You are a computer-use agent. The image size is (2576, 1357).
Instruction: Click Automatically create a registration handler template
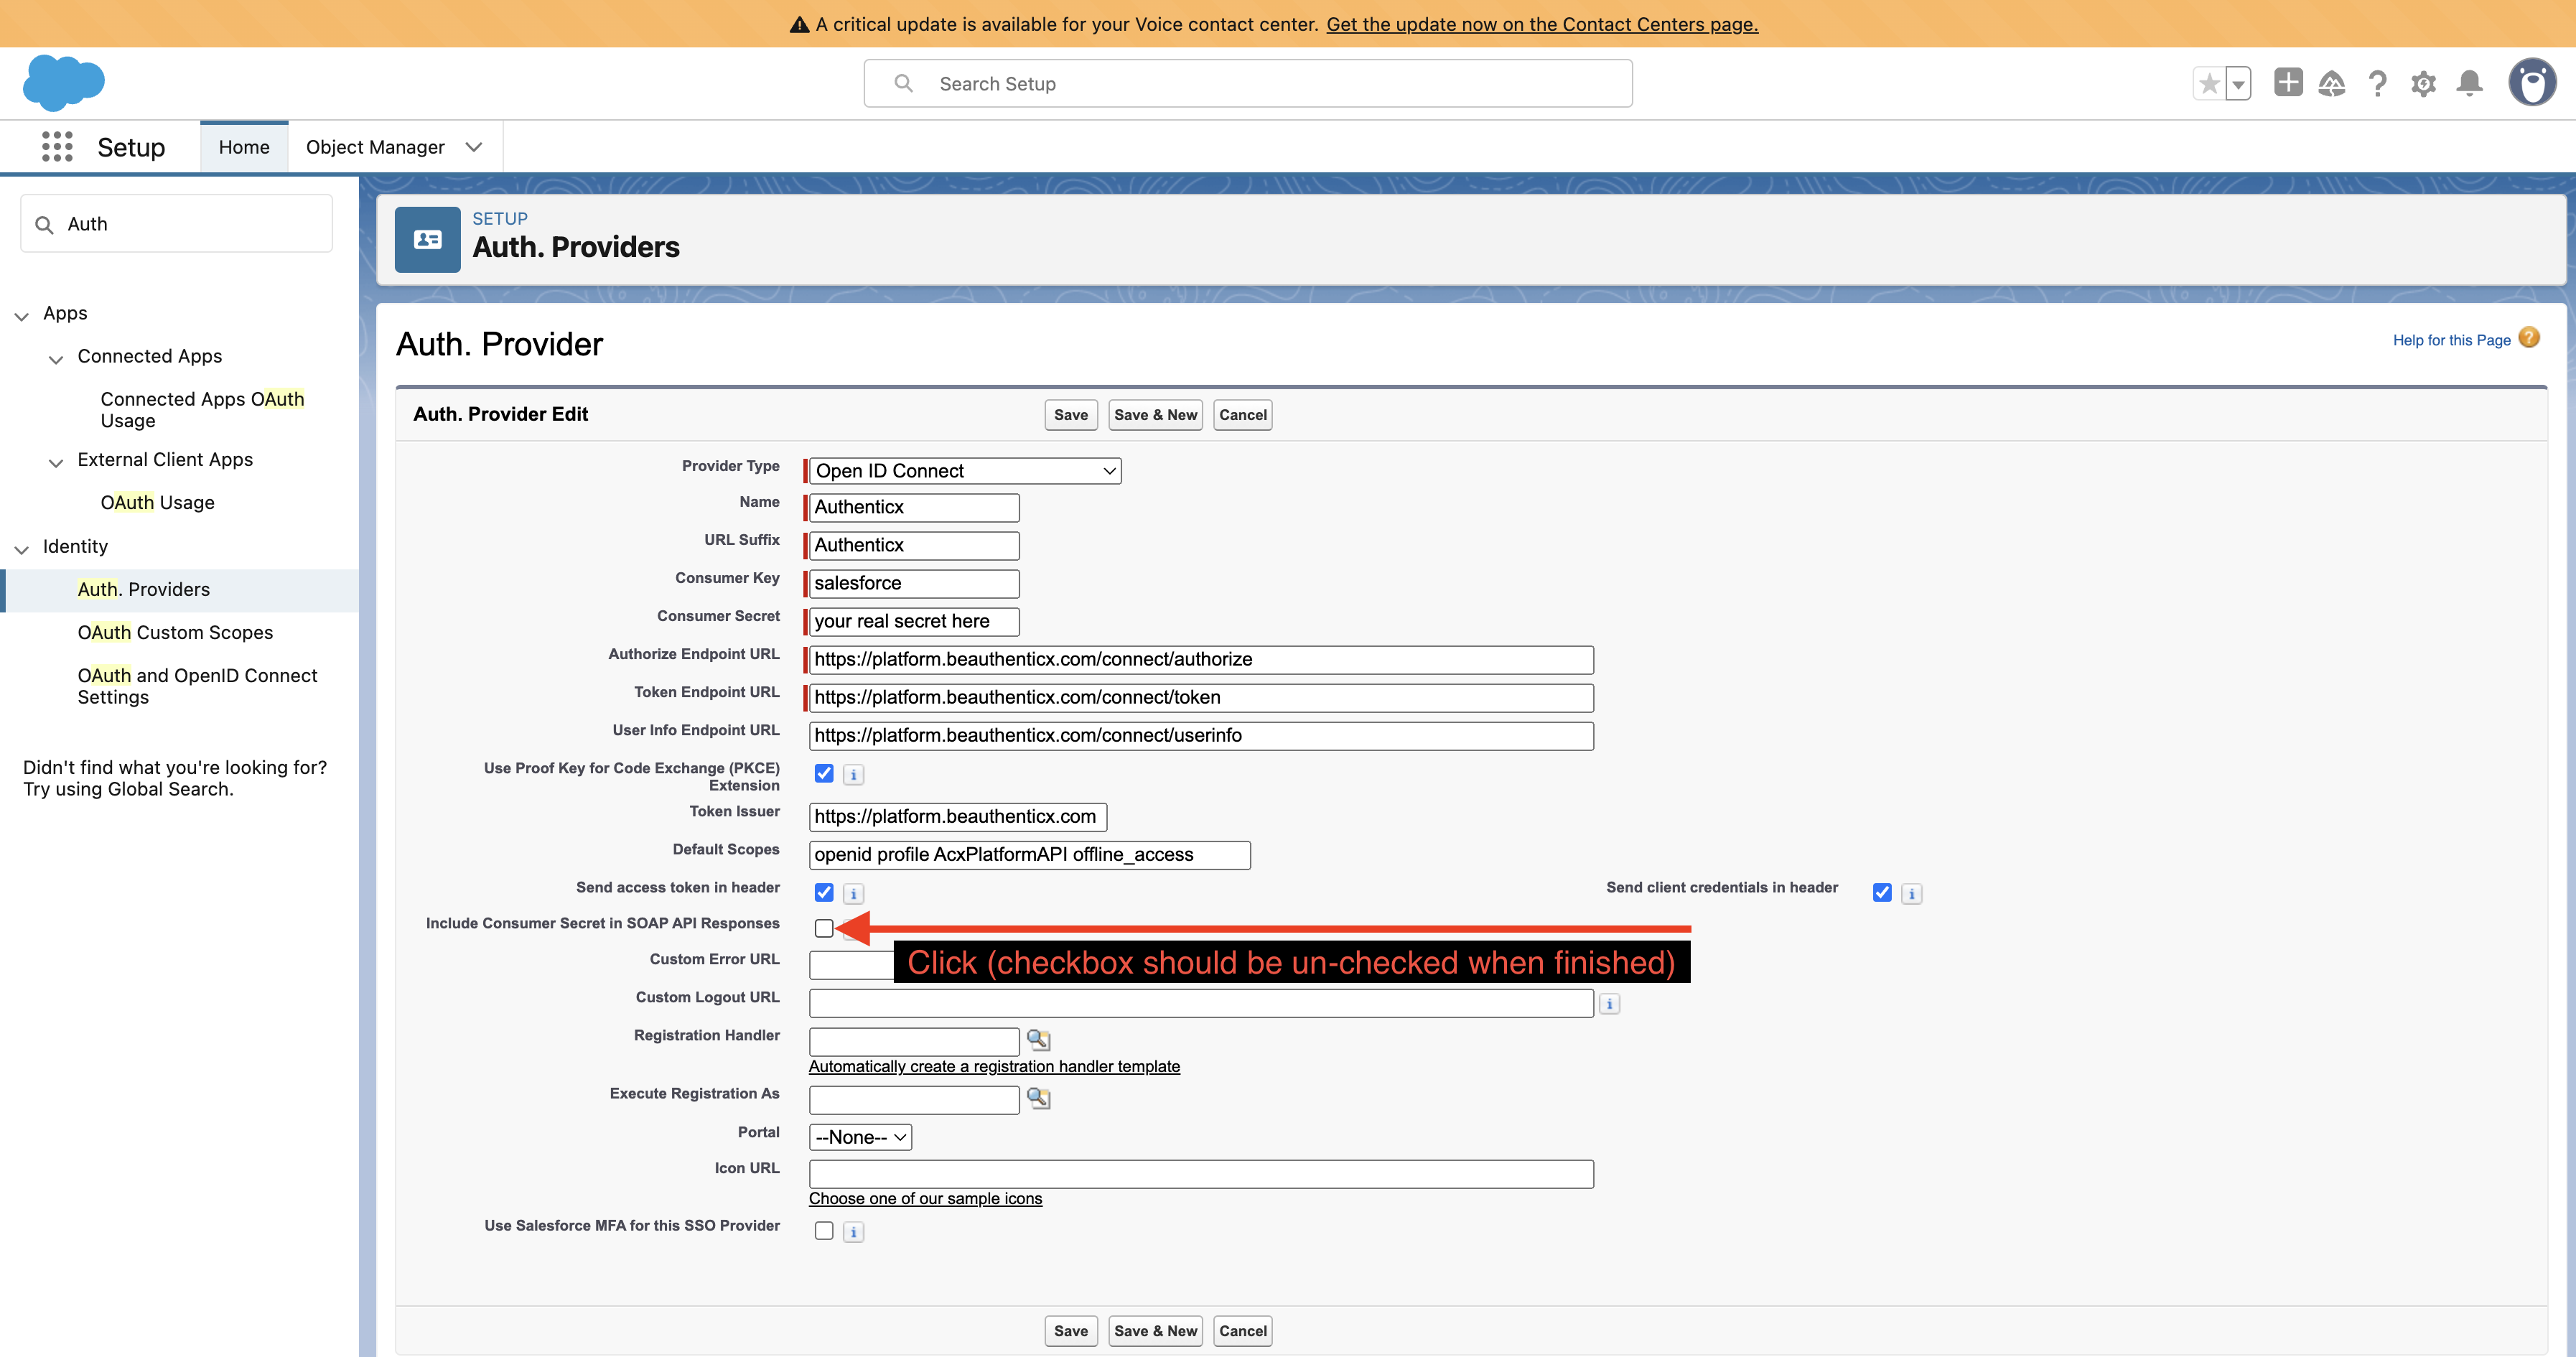coord(994,1067)
